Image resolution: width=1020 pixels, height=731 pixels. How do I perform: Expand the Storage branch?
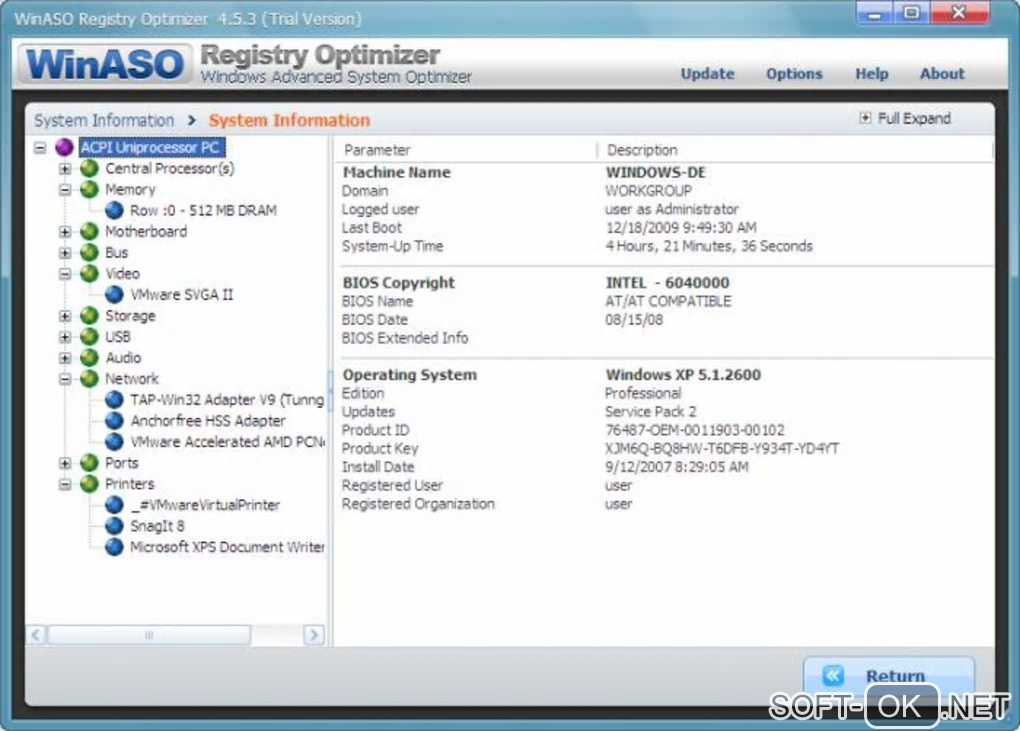[65, 315]
